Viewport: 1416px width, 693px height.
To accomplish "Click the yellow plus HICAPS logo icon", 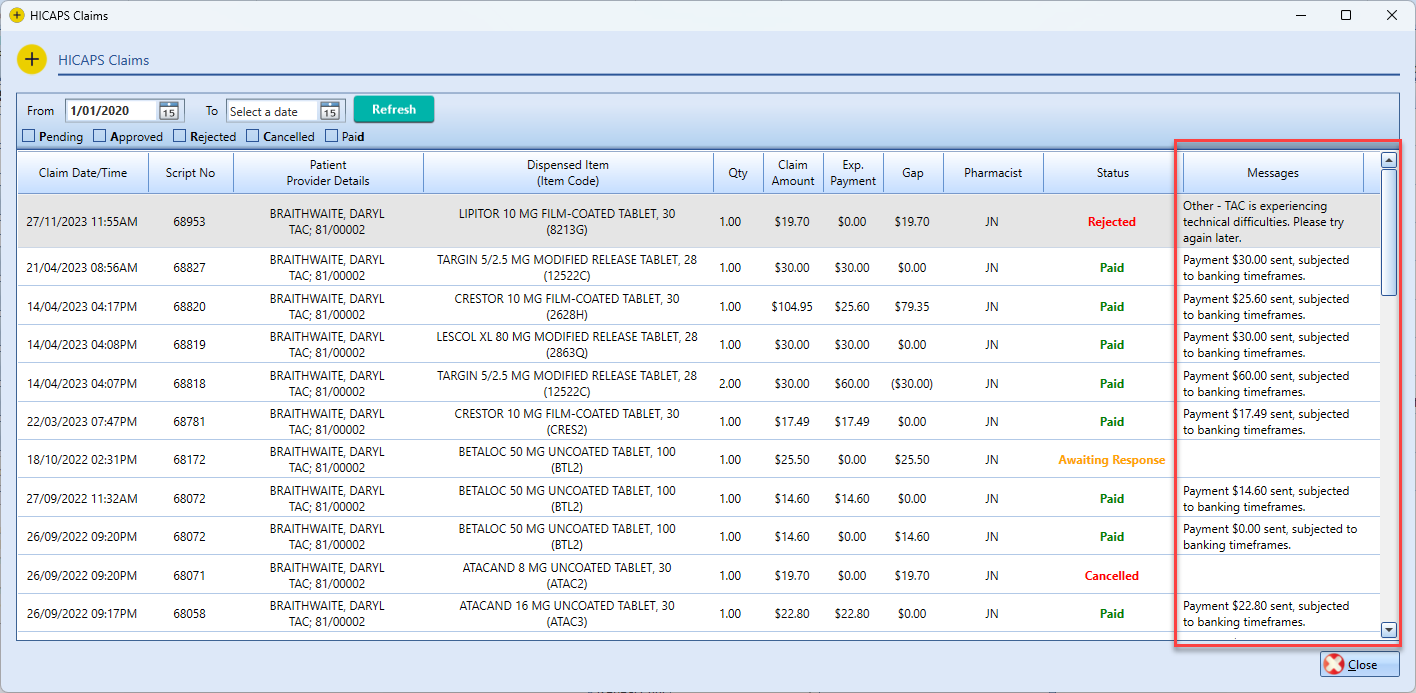I will pyautogui.click(x=32, y=59).
